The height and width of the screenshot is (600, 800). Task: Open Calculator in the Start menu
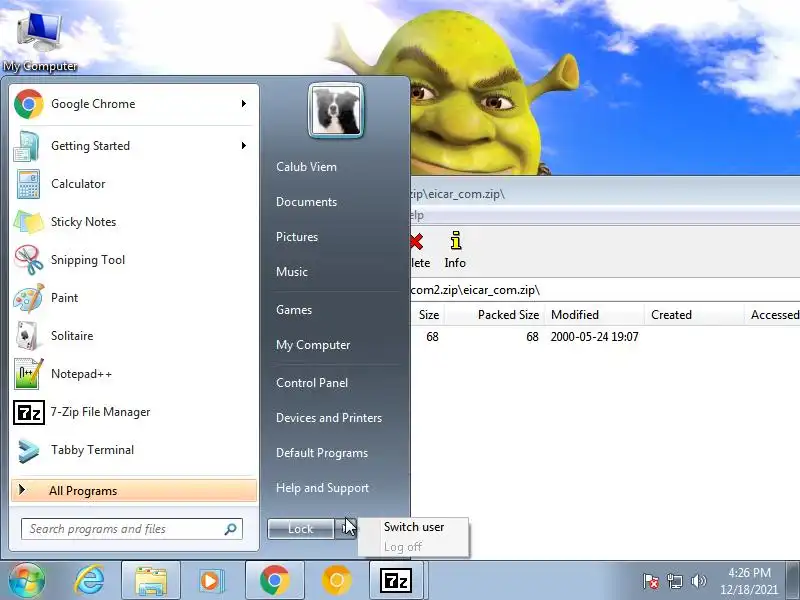pos(133,184)
